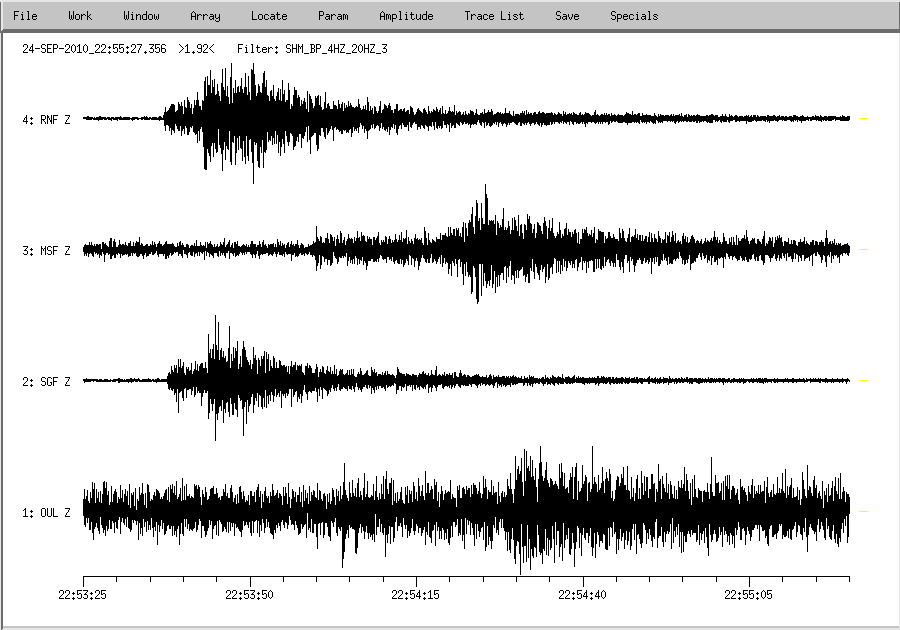This screenshot has height=630, width=900.
Task: Open the Specials menu
Action: tap(634, 16)
